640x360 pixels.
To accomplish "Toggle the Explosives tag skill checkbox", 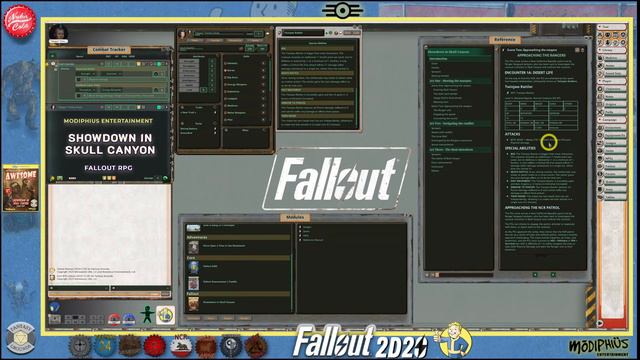I will 225,91.
